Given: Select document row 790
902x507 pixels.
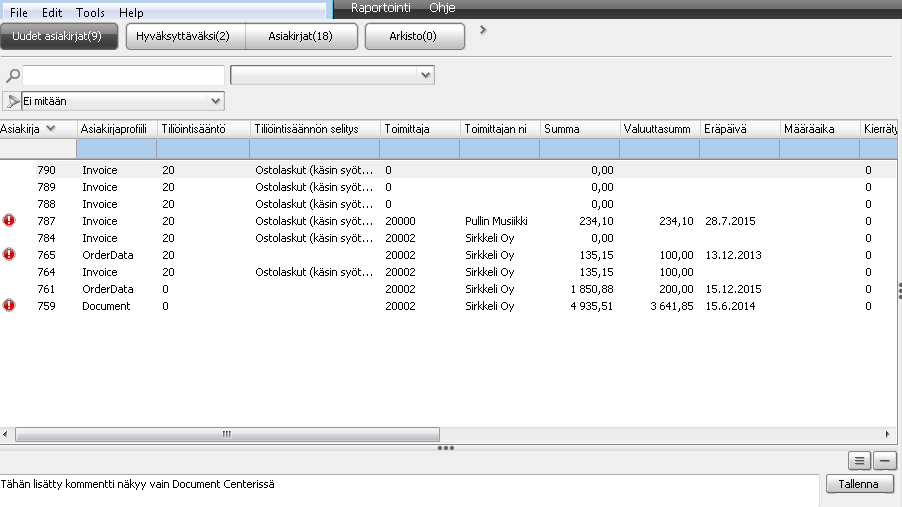Looking at the screenshot, I should (448, 170).
